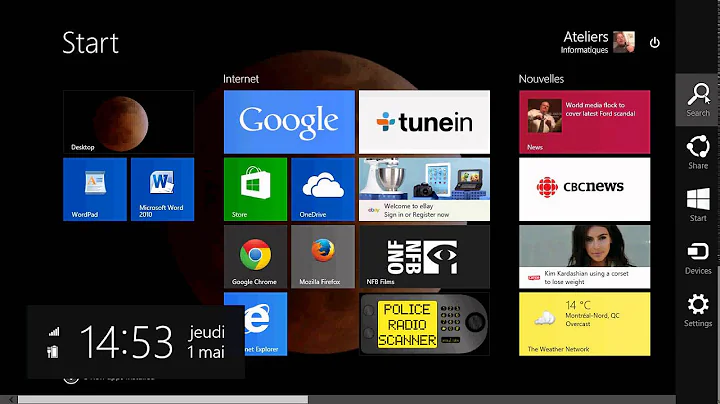Click the scrollbar left arrow
Screen dimensions: 720x404
pyautogui.click(x=9, y=400)
